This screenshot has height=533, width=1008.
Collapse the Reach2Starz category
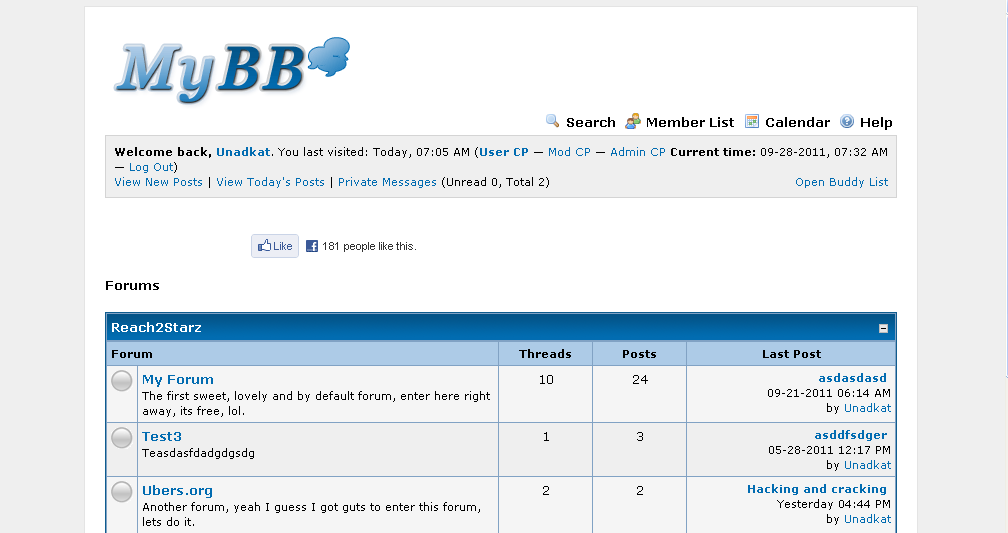pyautogui.click(x=883, y=328)
